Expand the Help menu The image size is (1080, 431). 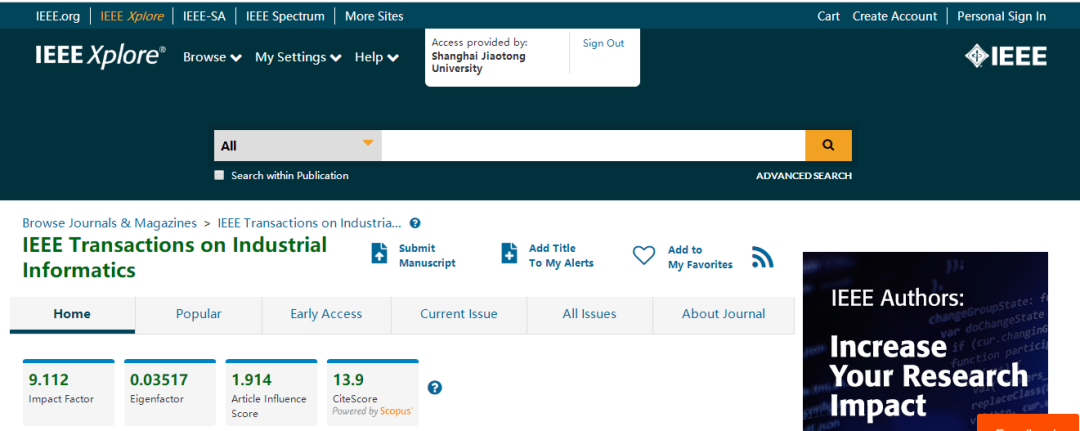pyautogui.click(x=377, y=57)
